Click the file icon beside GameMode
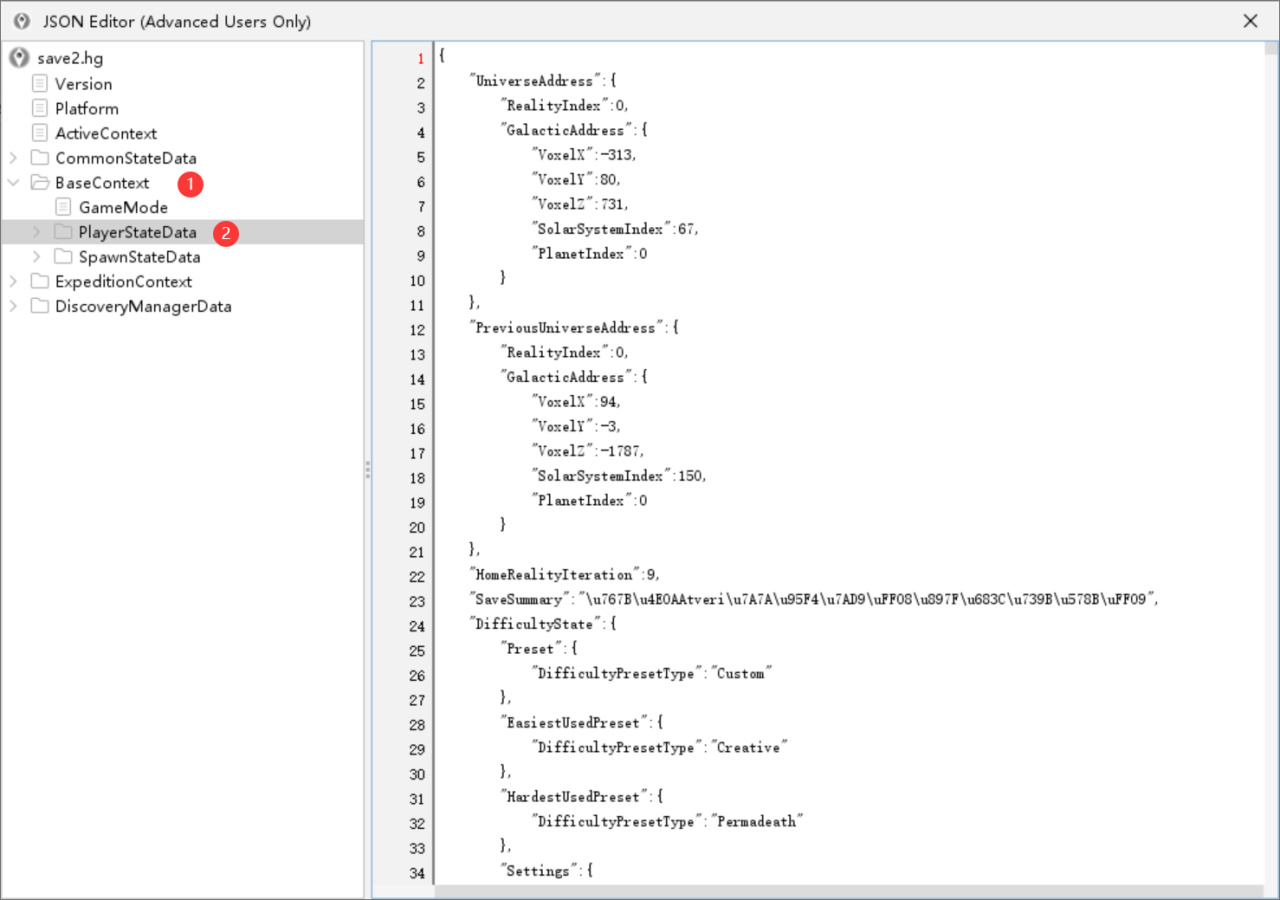 click(64, 207)
